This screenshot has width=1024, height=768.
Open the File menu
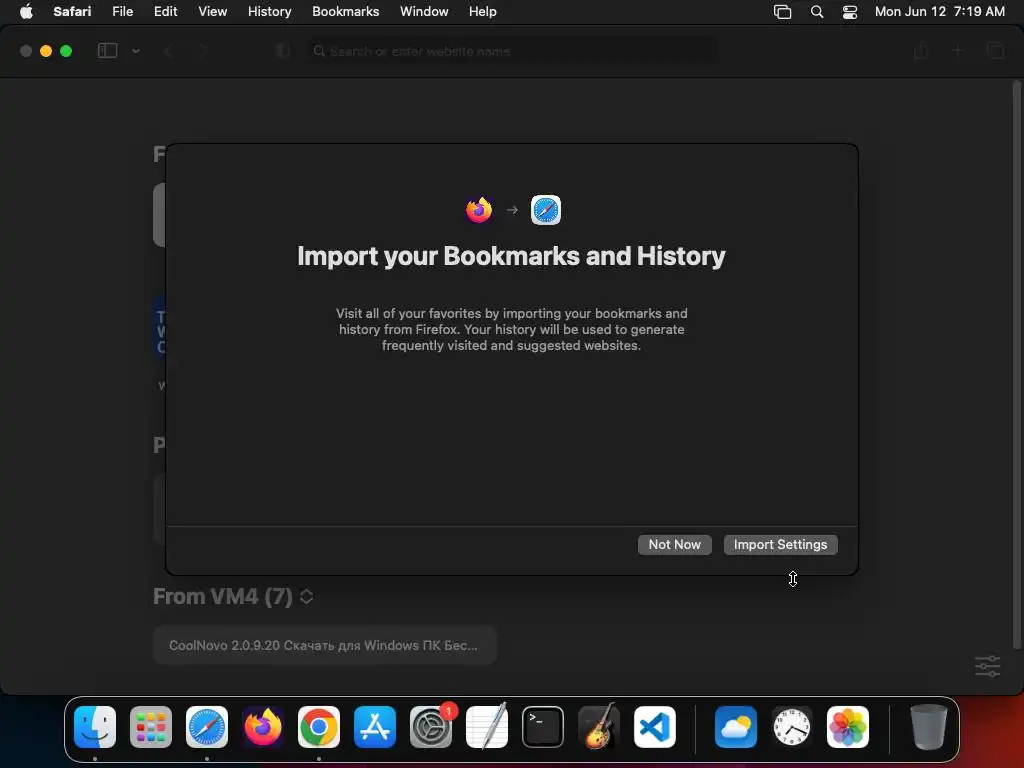click(x=122, y=12)
